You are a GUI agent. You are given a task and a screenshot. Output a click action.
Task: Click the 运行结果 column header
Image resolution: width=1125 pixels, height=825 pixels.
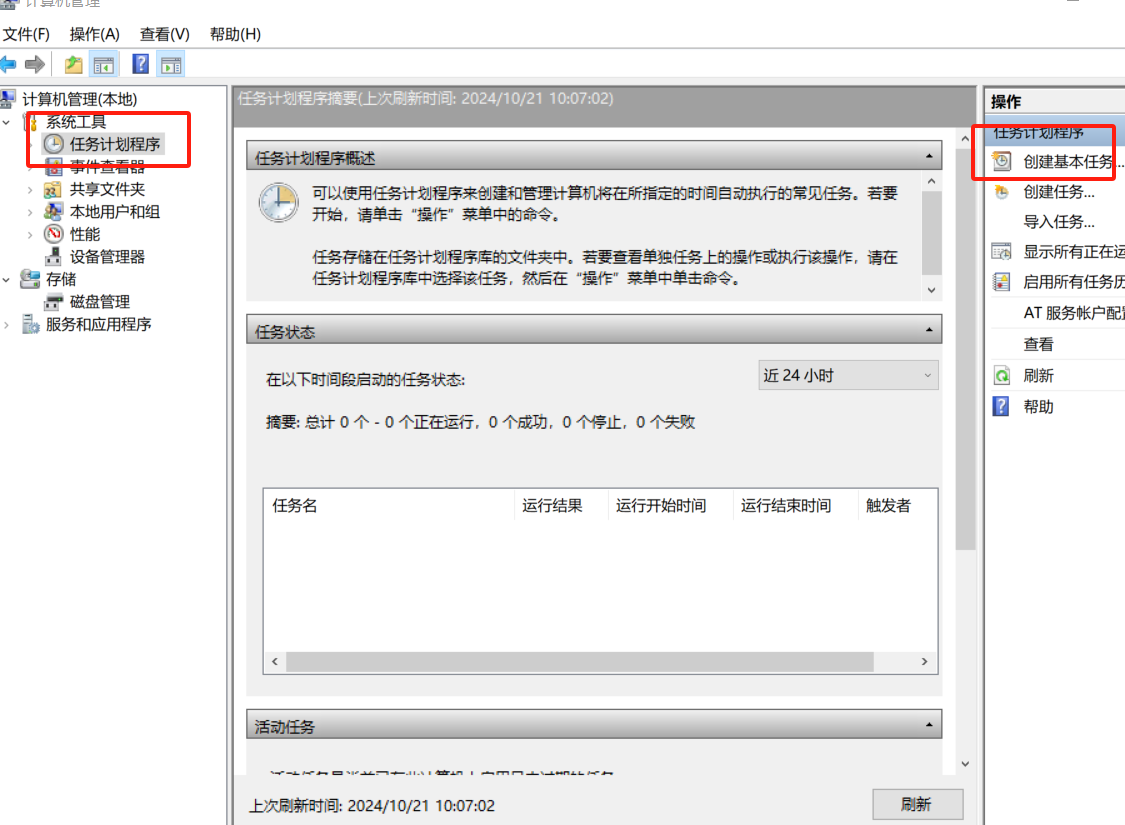(x=561, y=505)
